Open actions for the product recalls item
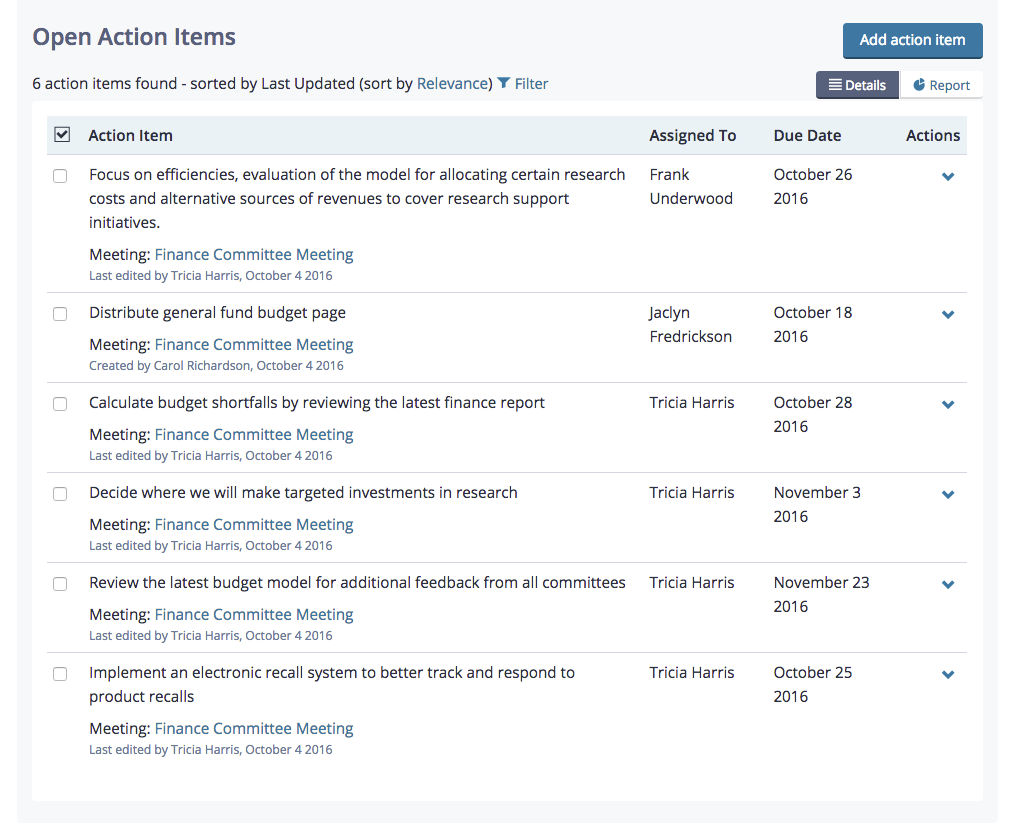1012x833 pixels. (x=947, y=674)
